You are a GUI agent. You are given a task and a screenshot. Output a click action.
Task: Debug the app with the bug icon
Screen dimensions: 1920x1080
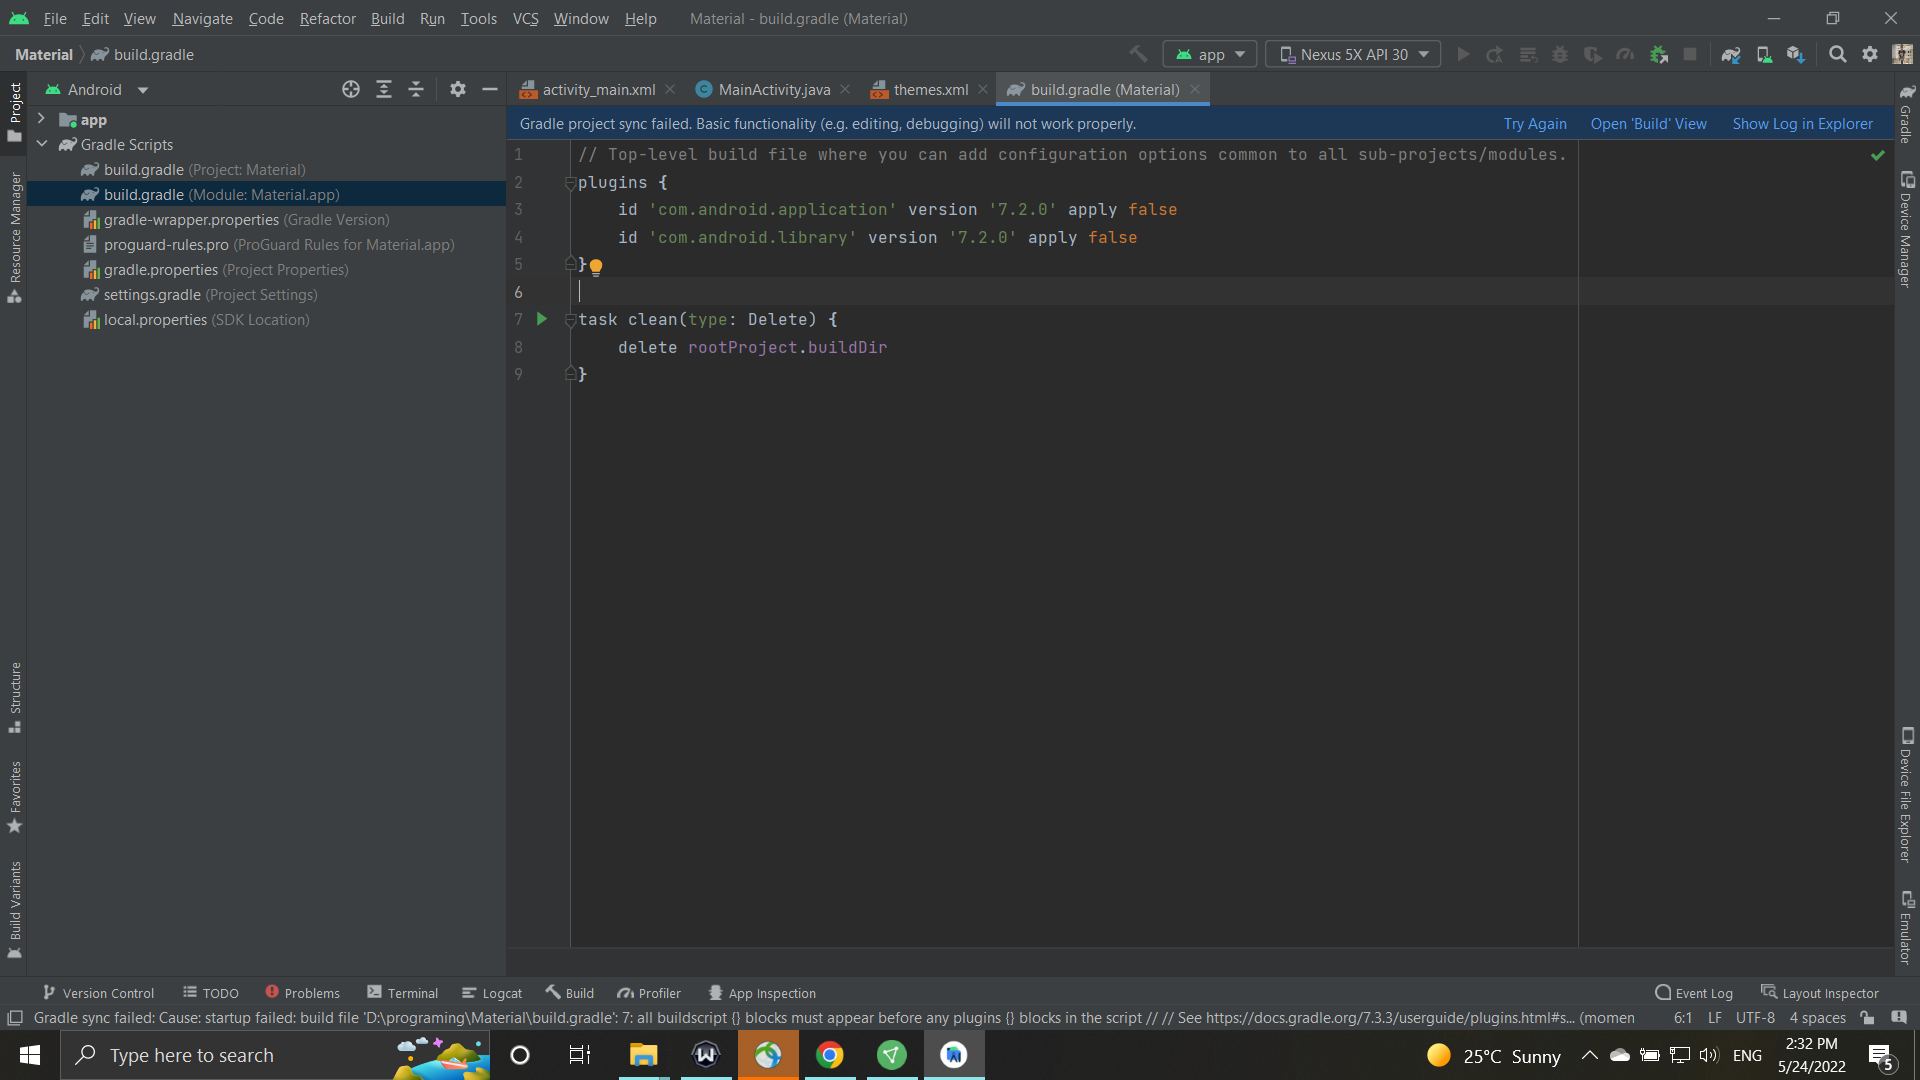[x=1560, y=54]
